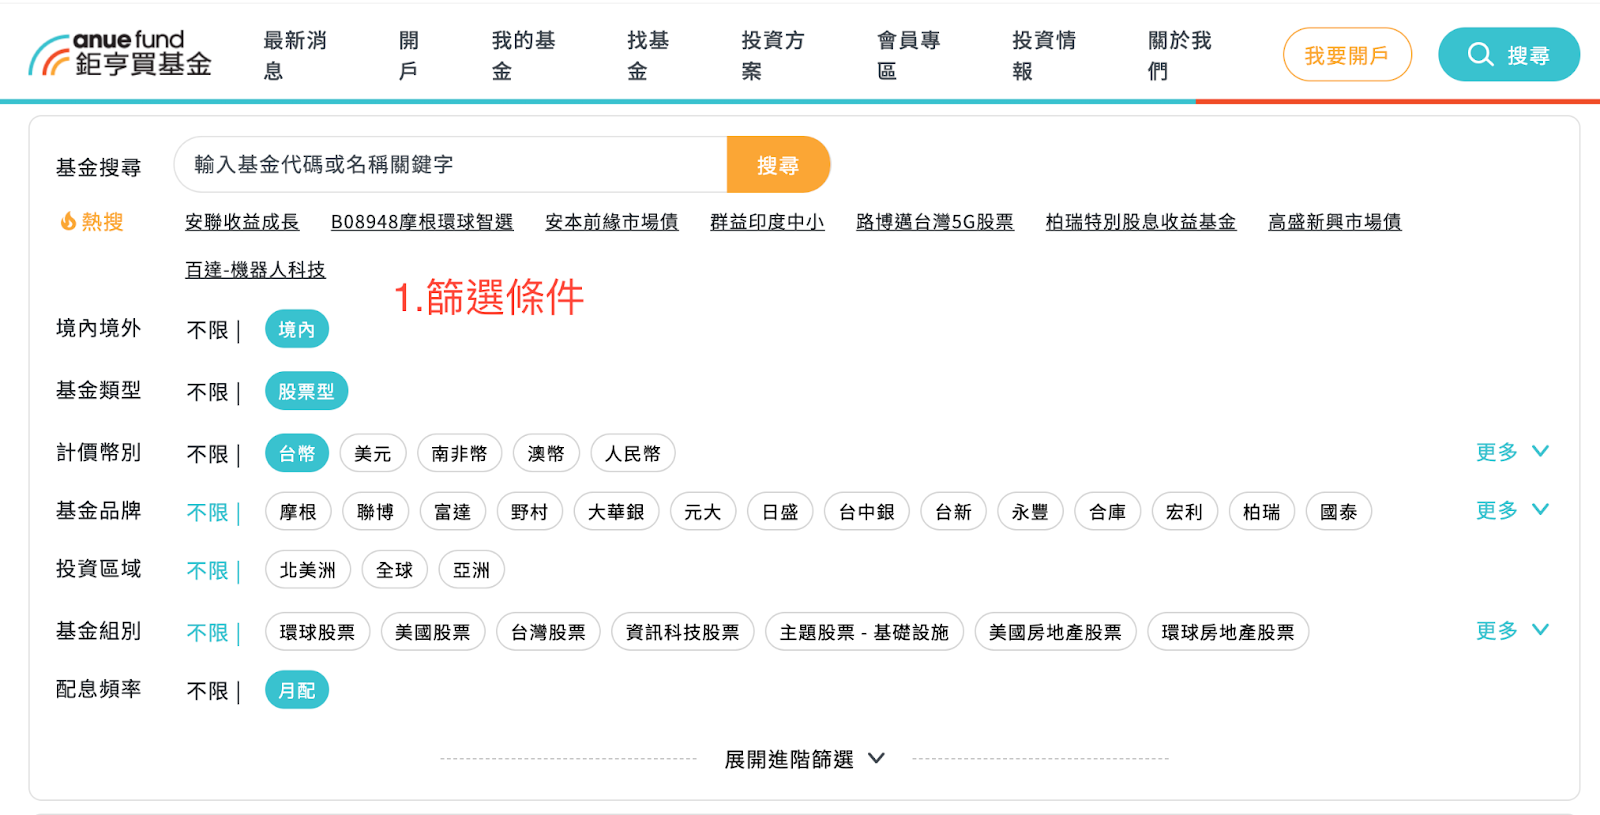Toggle the 日盛 brand chip
The height and width of the screenshot is (815, 1600).
pos(780,511)
